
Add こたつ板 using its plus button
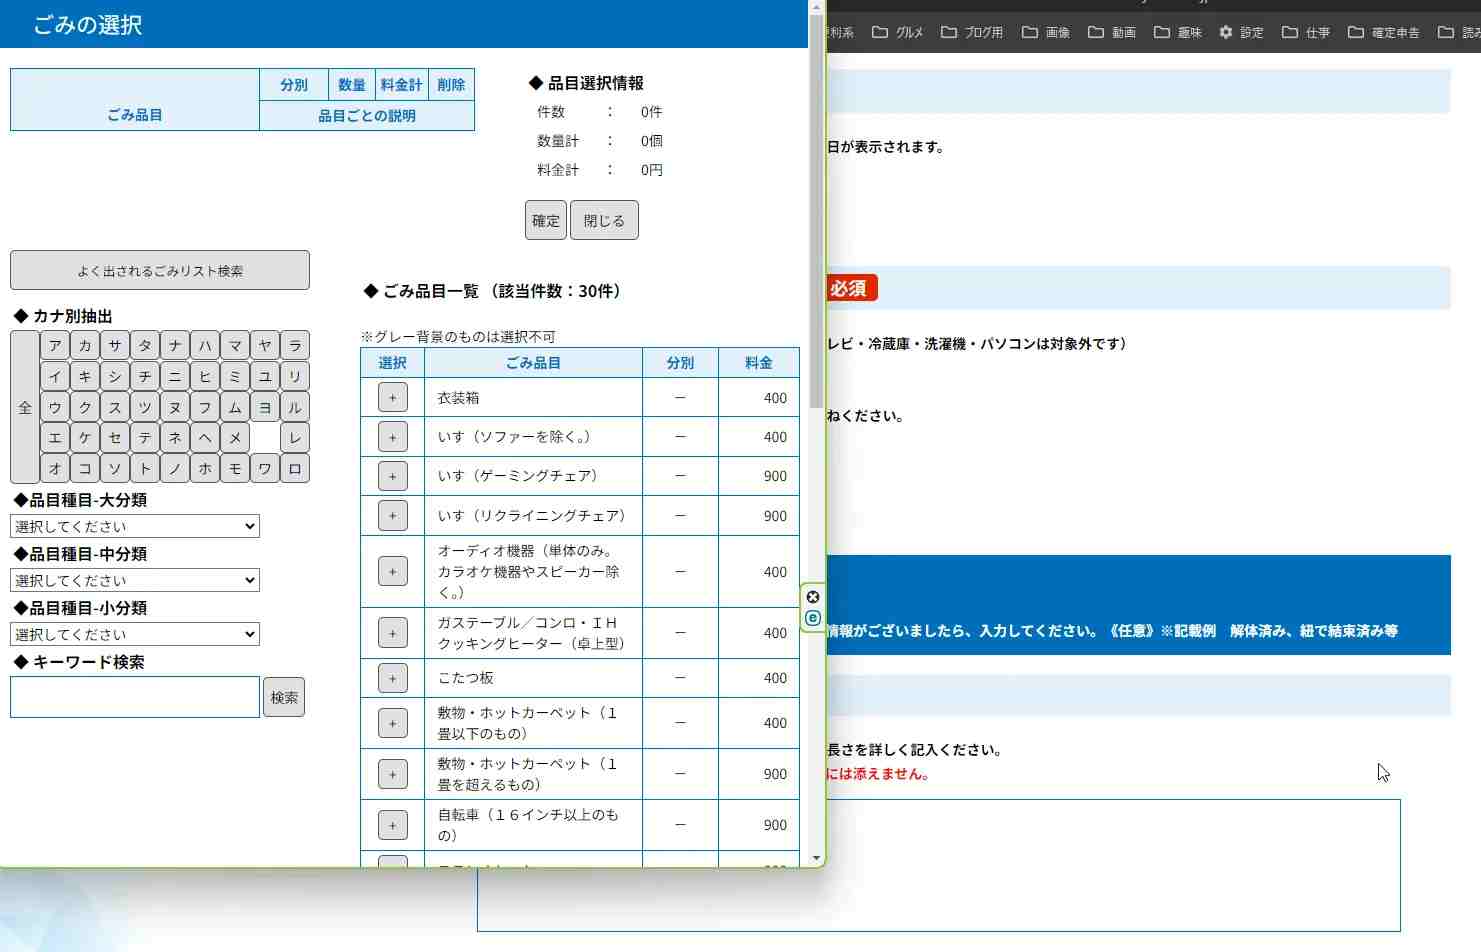point(392,678)
